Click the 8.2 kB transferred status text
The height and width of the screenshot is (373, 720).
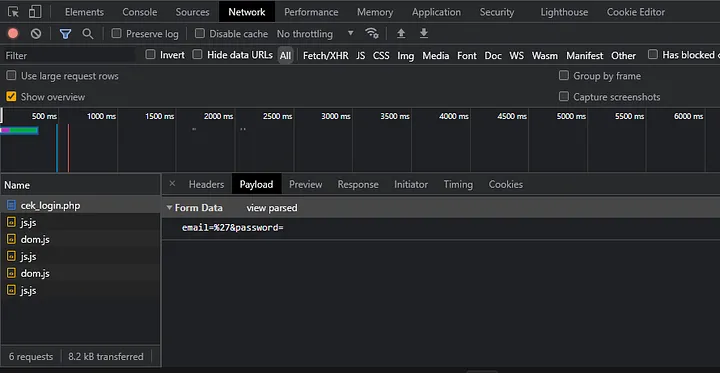click(x=106, y=356)
